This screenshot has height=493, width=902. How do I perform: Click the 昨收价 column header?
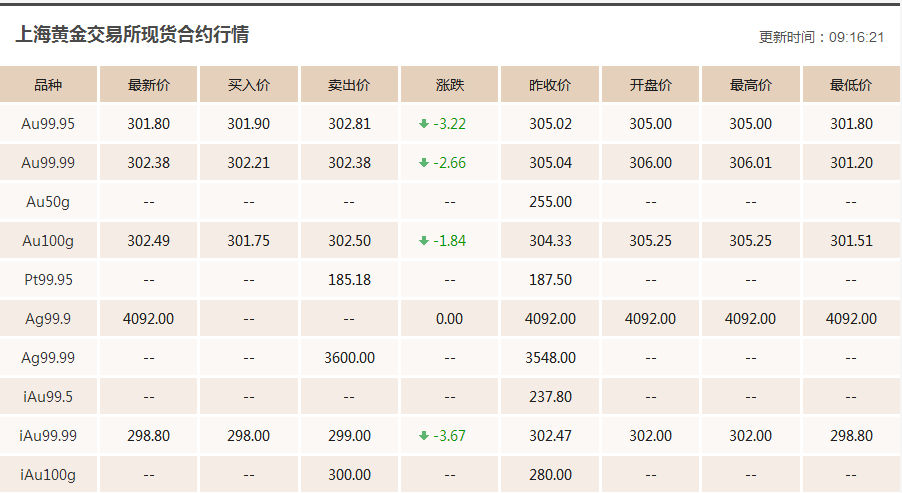(550, 85)
